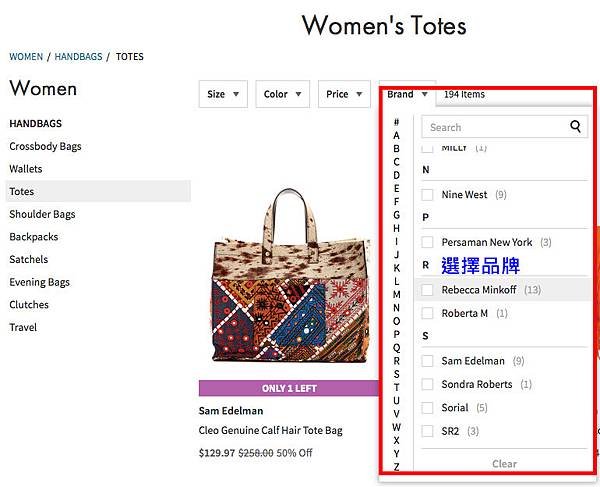Jump to letter C in brand index

396,162
